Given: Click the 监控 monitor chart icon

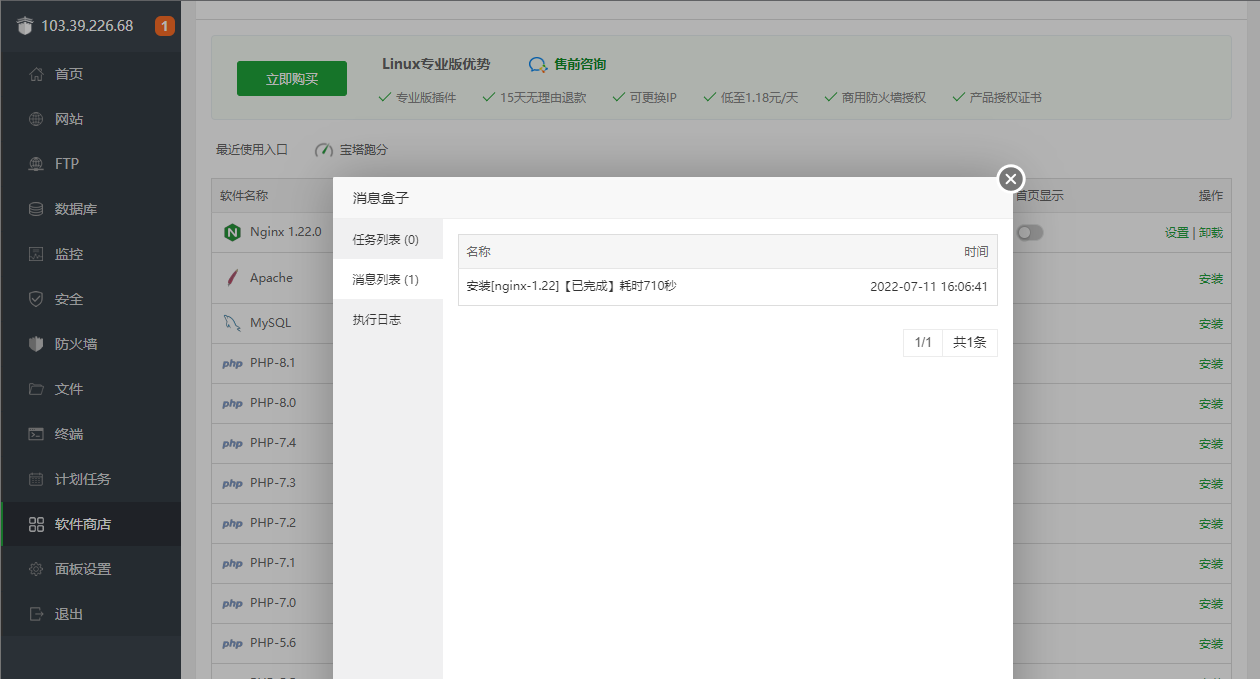Looking at the screenshot, I should (x=36, y=254).
